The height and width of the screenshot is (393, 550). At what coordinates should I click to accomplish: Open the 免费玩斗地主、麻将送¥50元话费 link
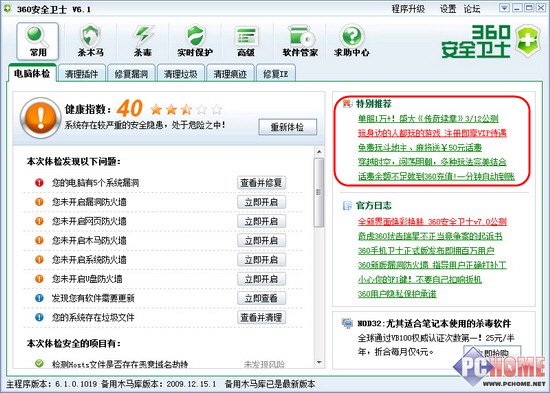click(420, 147)
